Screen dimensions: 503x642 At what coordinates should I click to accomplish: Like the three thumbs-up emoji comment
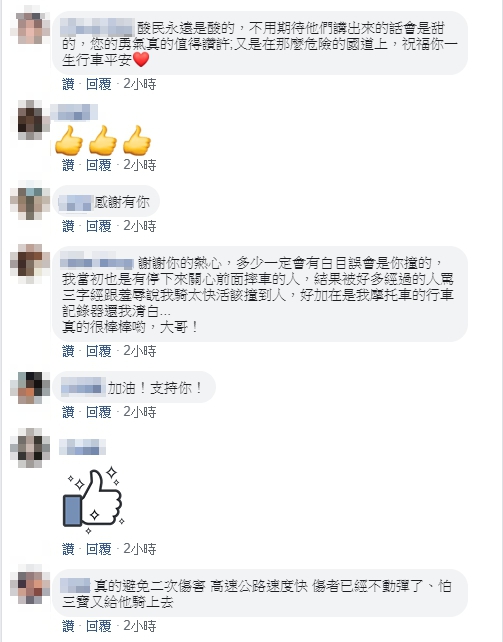tap(68, 165)
